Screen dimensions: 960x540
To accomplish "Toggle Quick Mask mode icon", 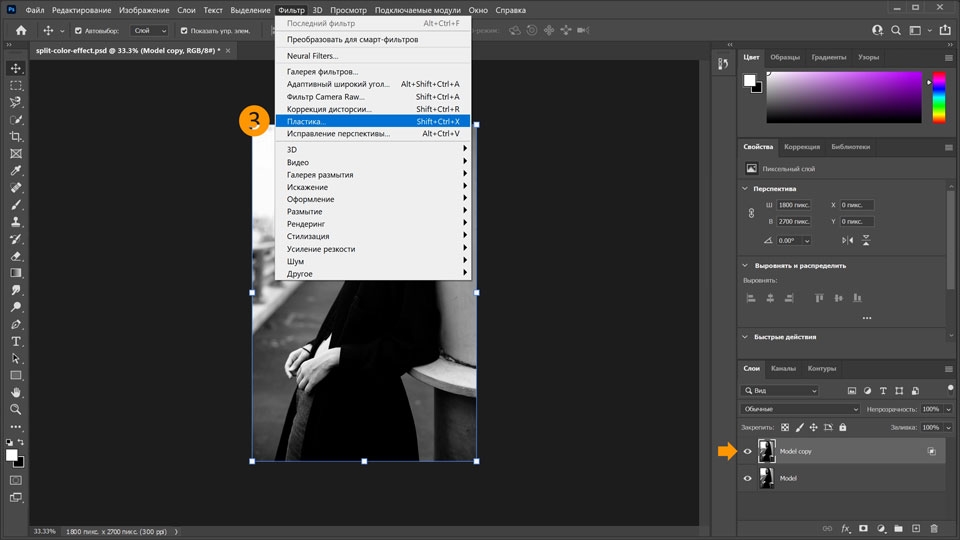I will 16,481.
